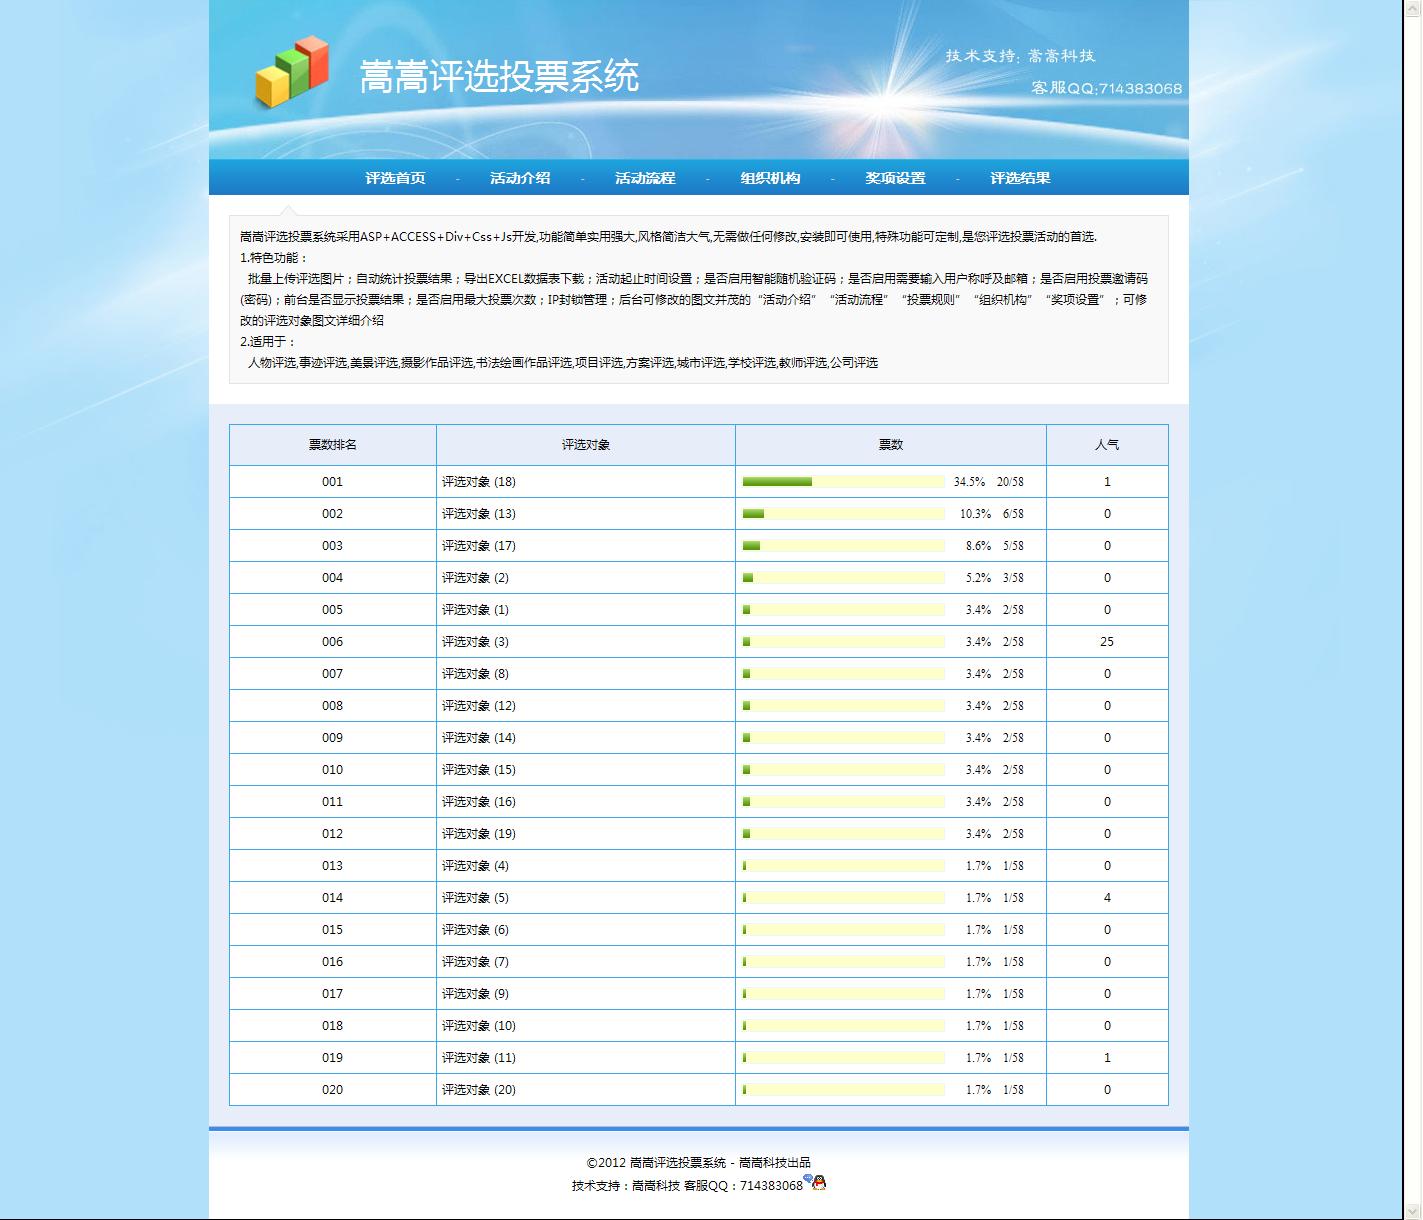1423x1220 pixels.
Task: Select the 组织机构 menu item
Action: point(770,178)
